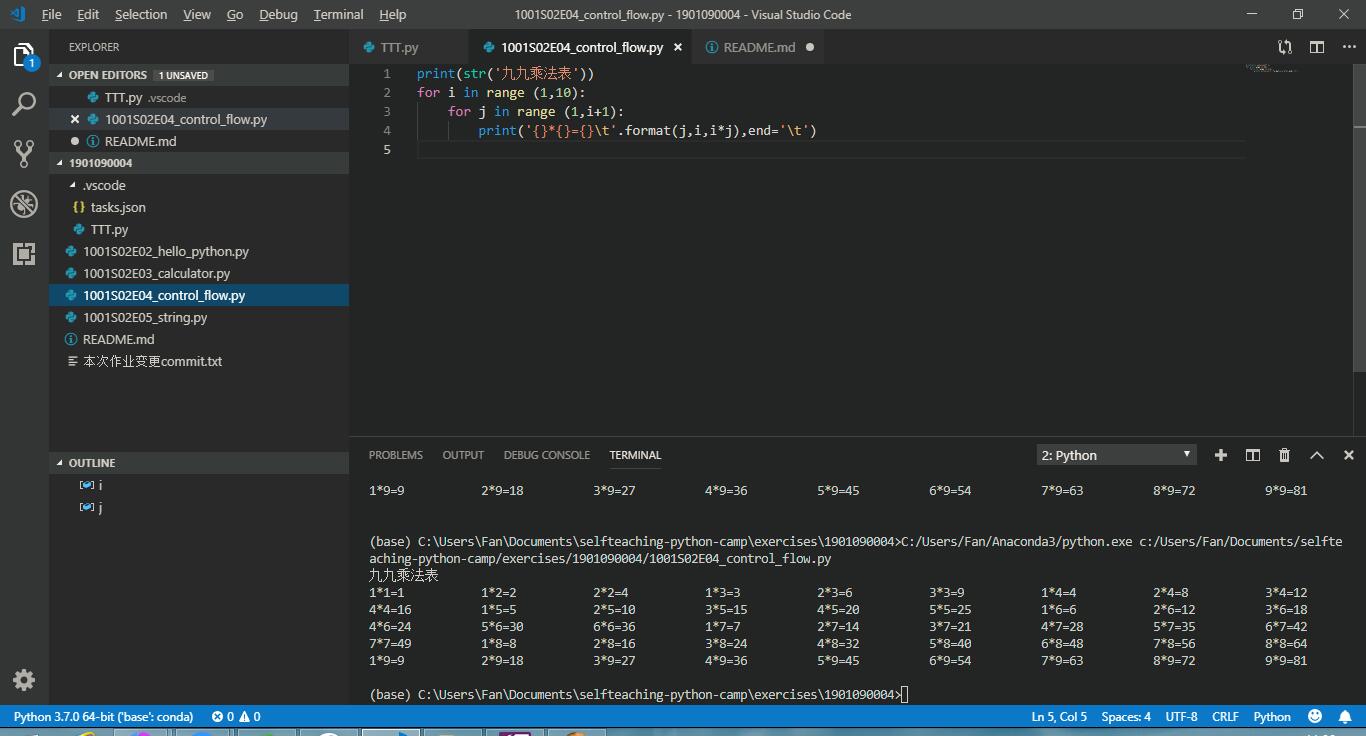Switch to the README.md tab

click(x=756, y=46)
